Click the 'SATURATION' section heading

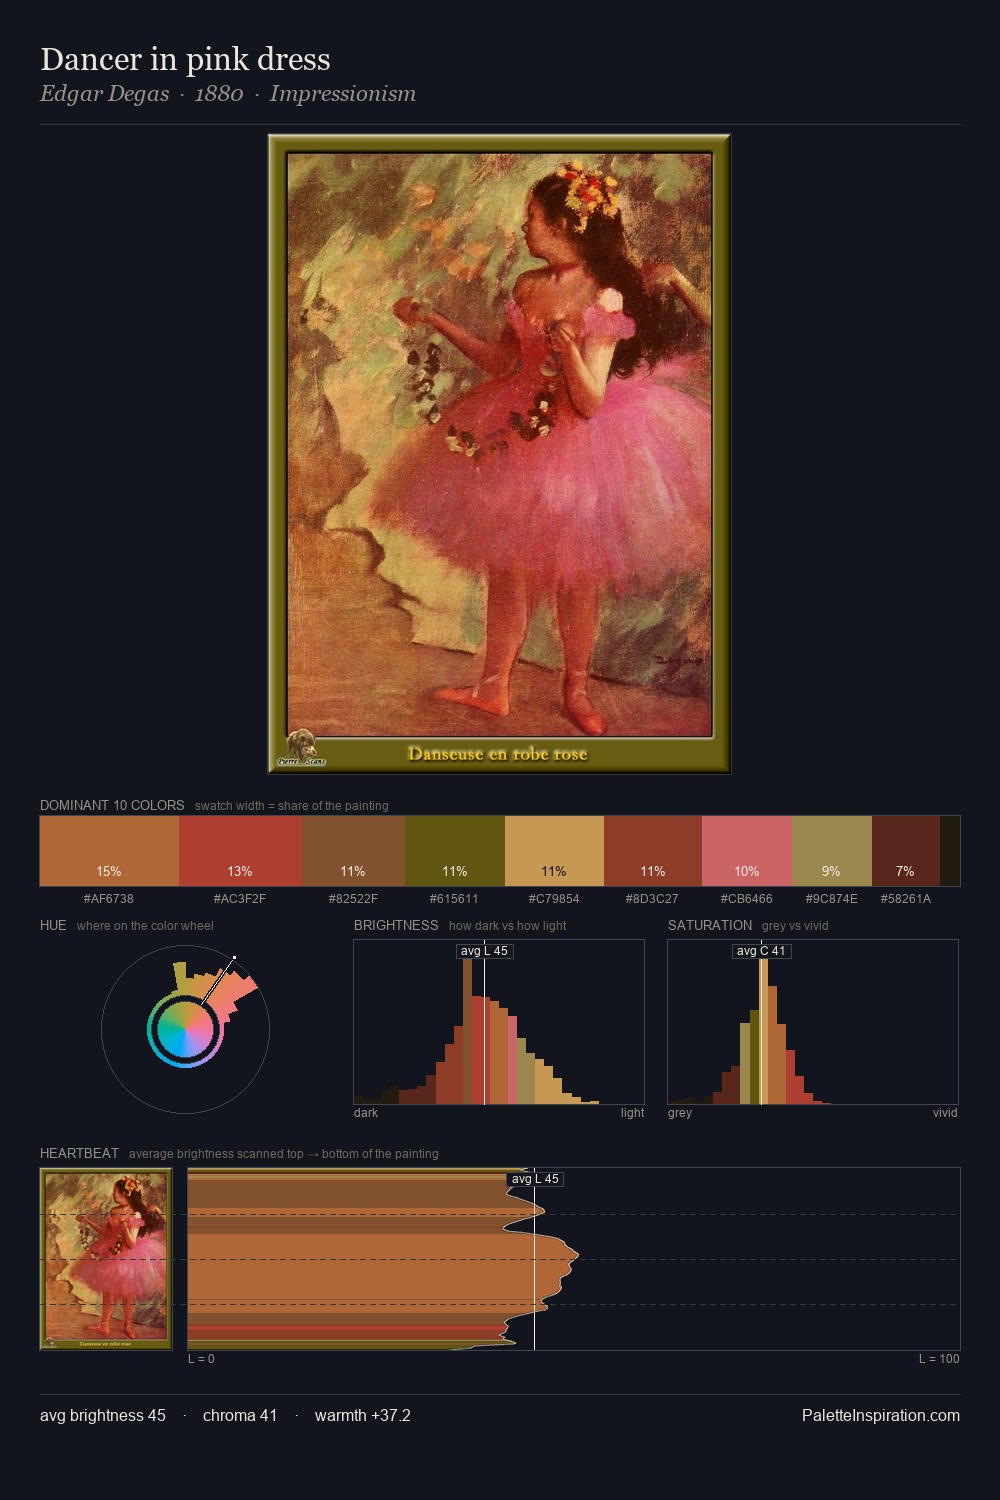(710, 925)
